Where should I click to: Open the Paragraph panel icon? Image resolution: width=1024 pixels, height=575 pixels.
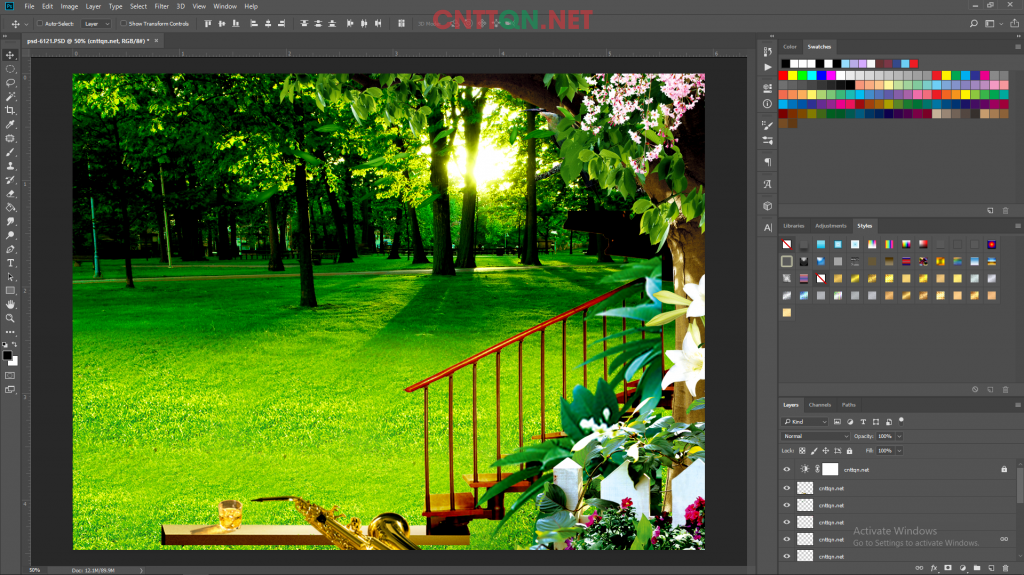point(767,162)
